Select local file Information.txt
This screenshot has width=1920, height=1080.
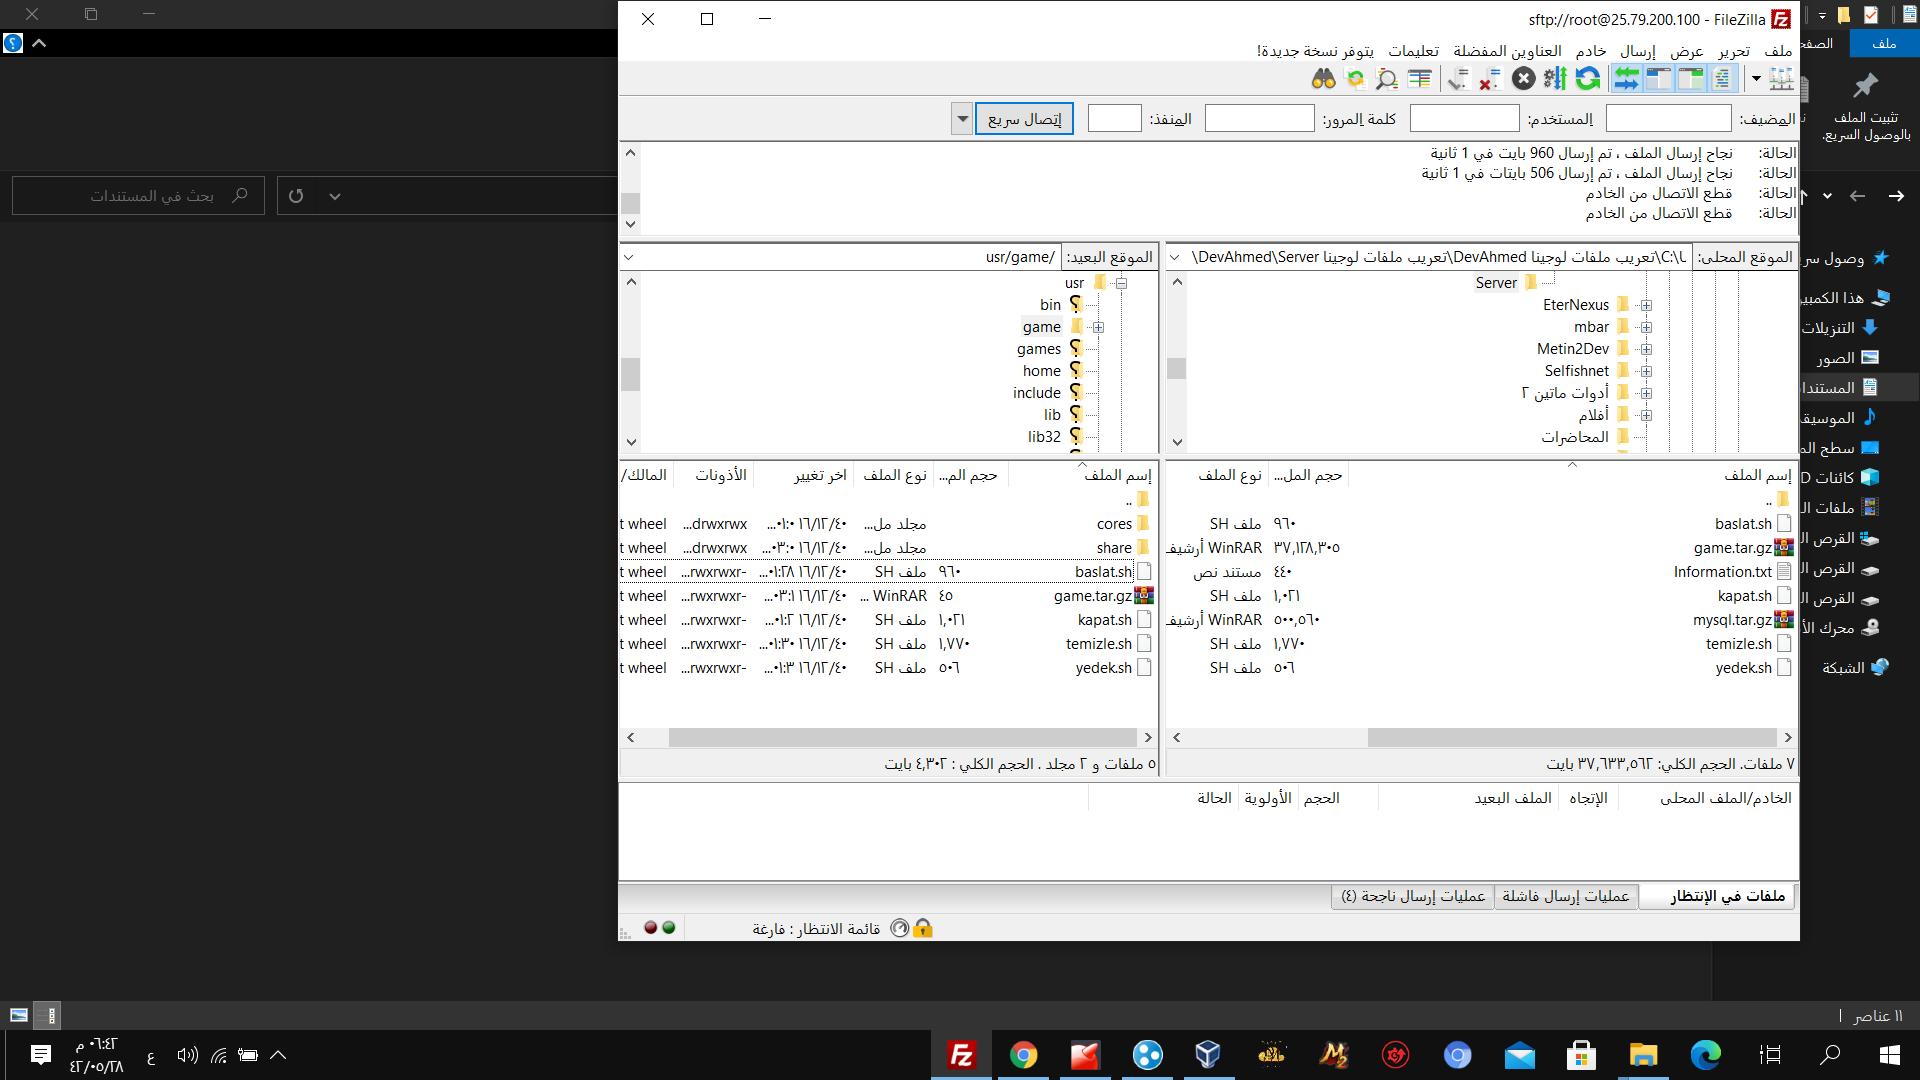point(1722,572)
